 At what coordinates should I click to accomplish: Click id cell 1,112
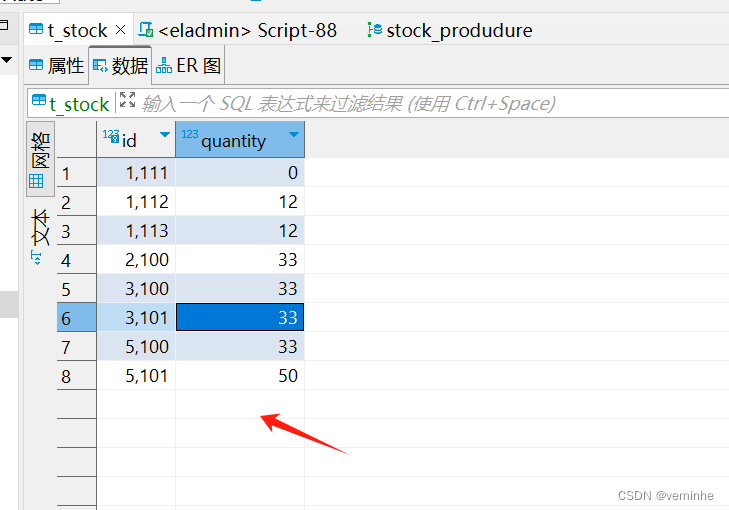136,202
